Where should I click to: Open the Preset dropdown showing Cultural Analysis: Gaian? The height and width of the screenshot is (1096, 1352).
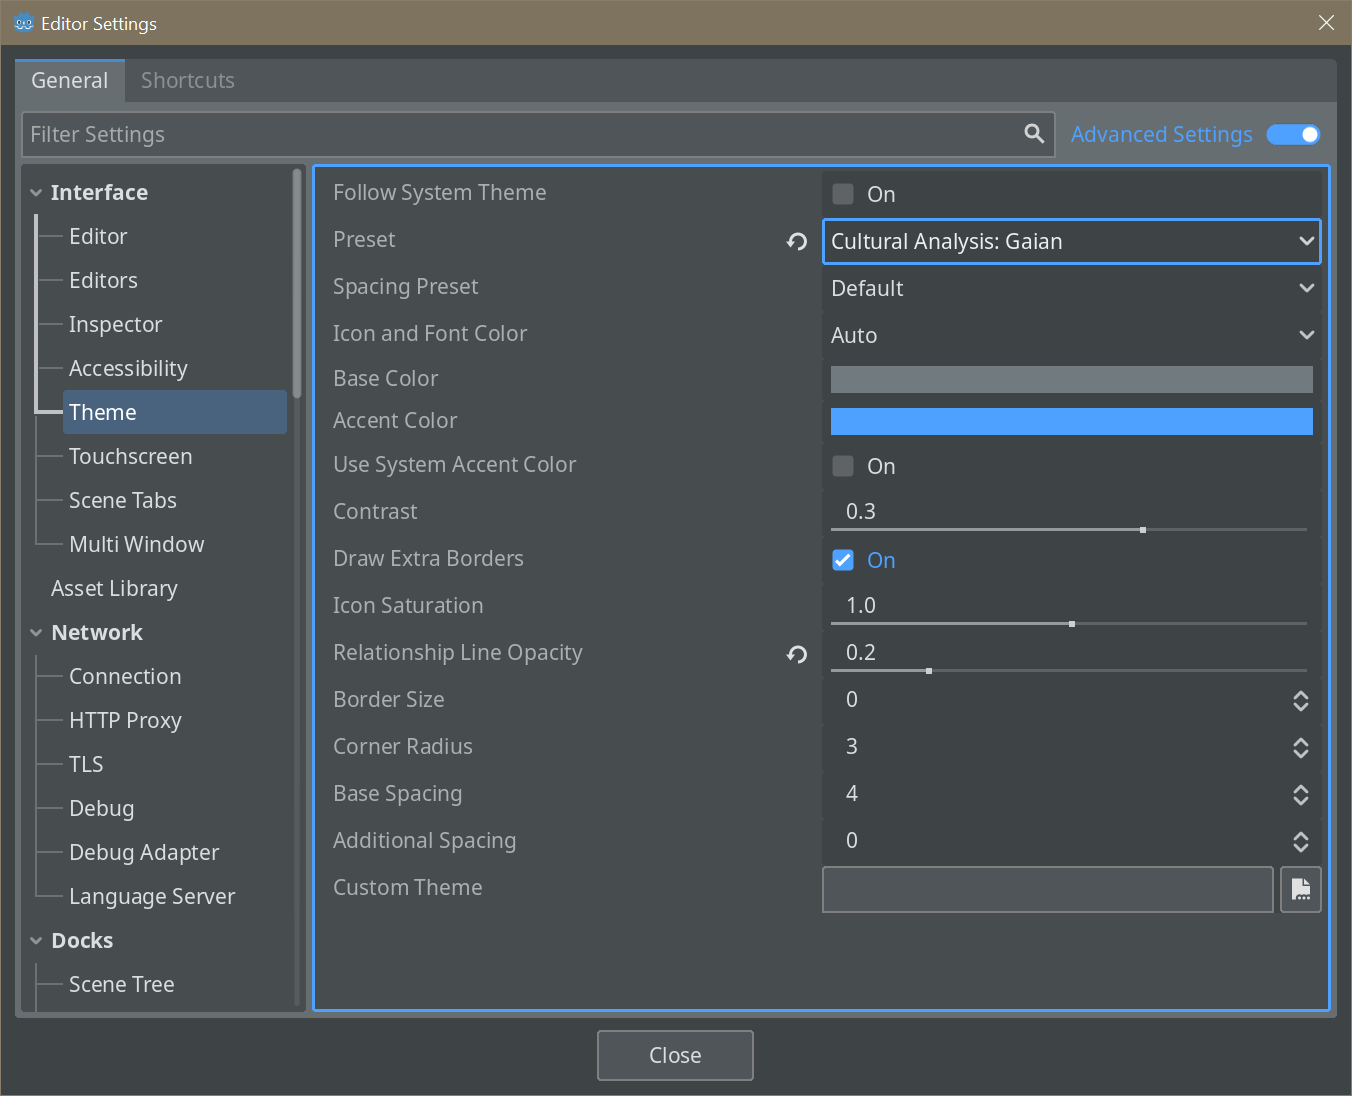click(x=1071, y=241)
